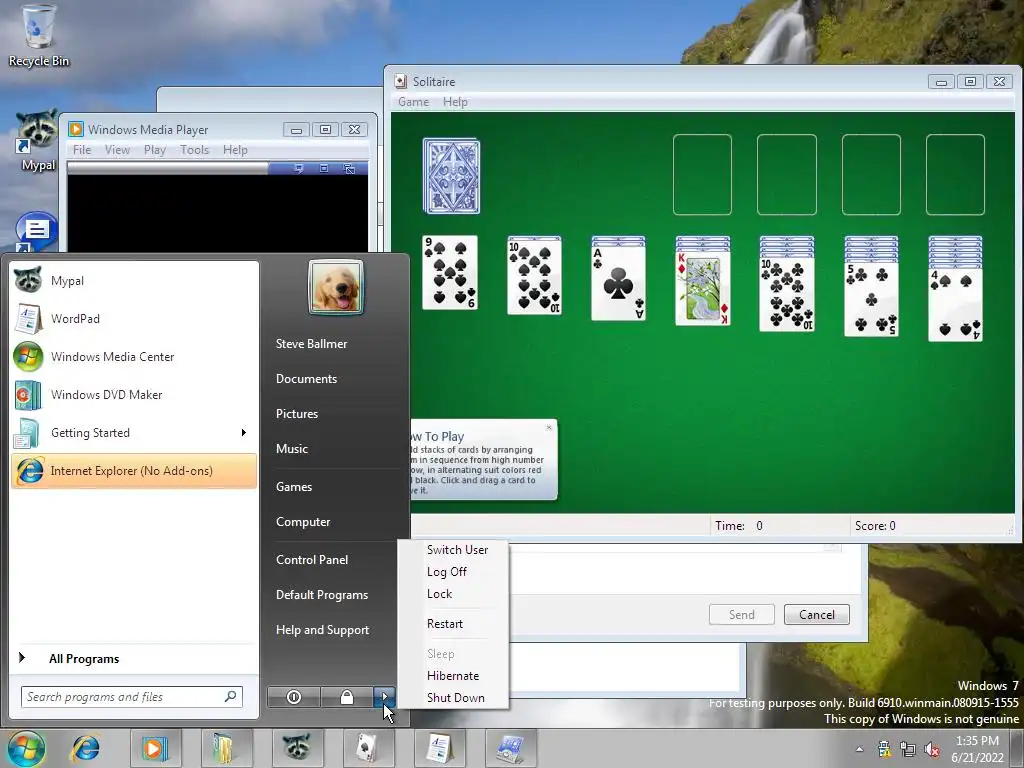Open File menu in Windows Media Player
Screen dimensions: 1024x768
[82, 150]
